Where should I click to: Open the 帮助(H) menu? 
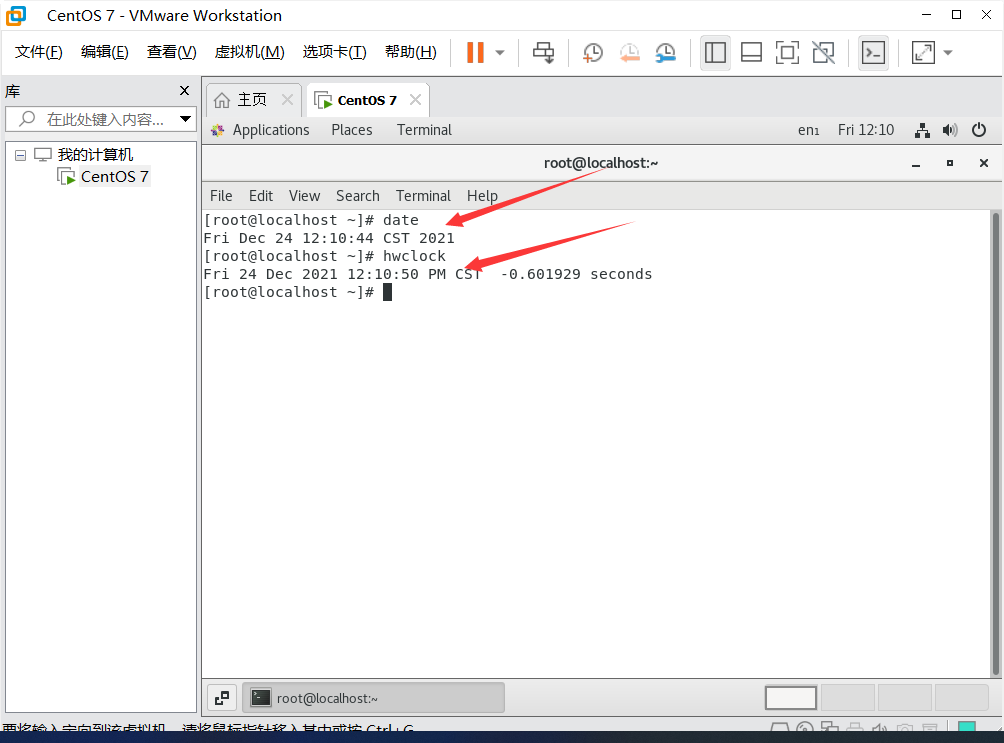pyautogui.click(x=410, y=52)
